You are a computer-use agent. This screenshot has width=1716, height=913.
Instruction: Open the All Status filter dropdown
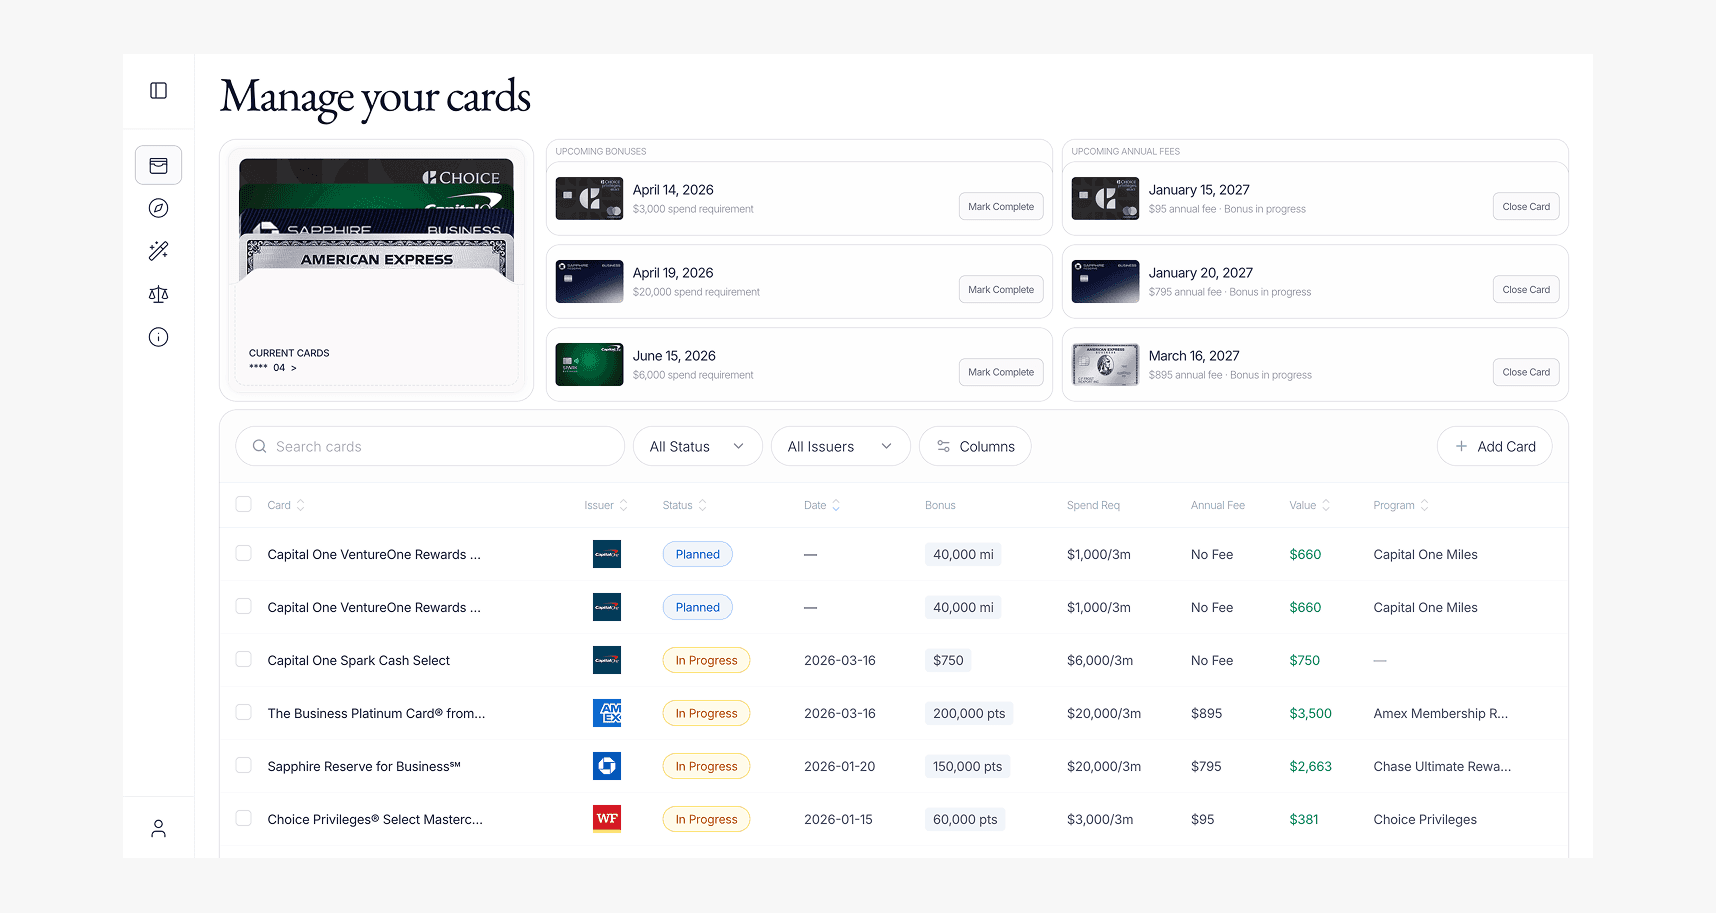pyautogui.click(x=697, y=446)
